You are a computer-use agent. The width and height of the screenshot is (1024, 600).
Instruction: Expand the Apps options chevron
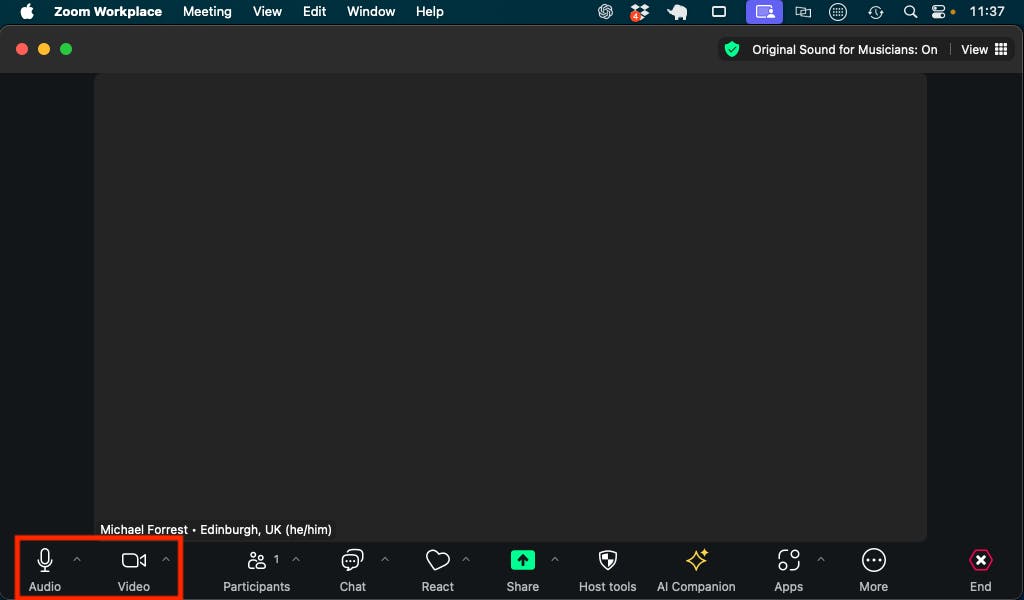coord(821,560)
